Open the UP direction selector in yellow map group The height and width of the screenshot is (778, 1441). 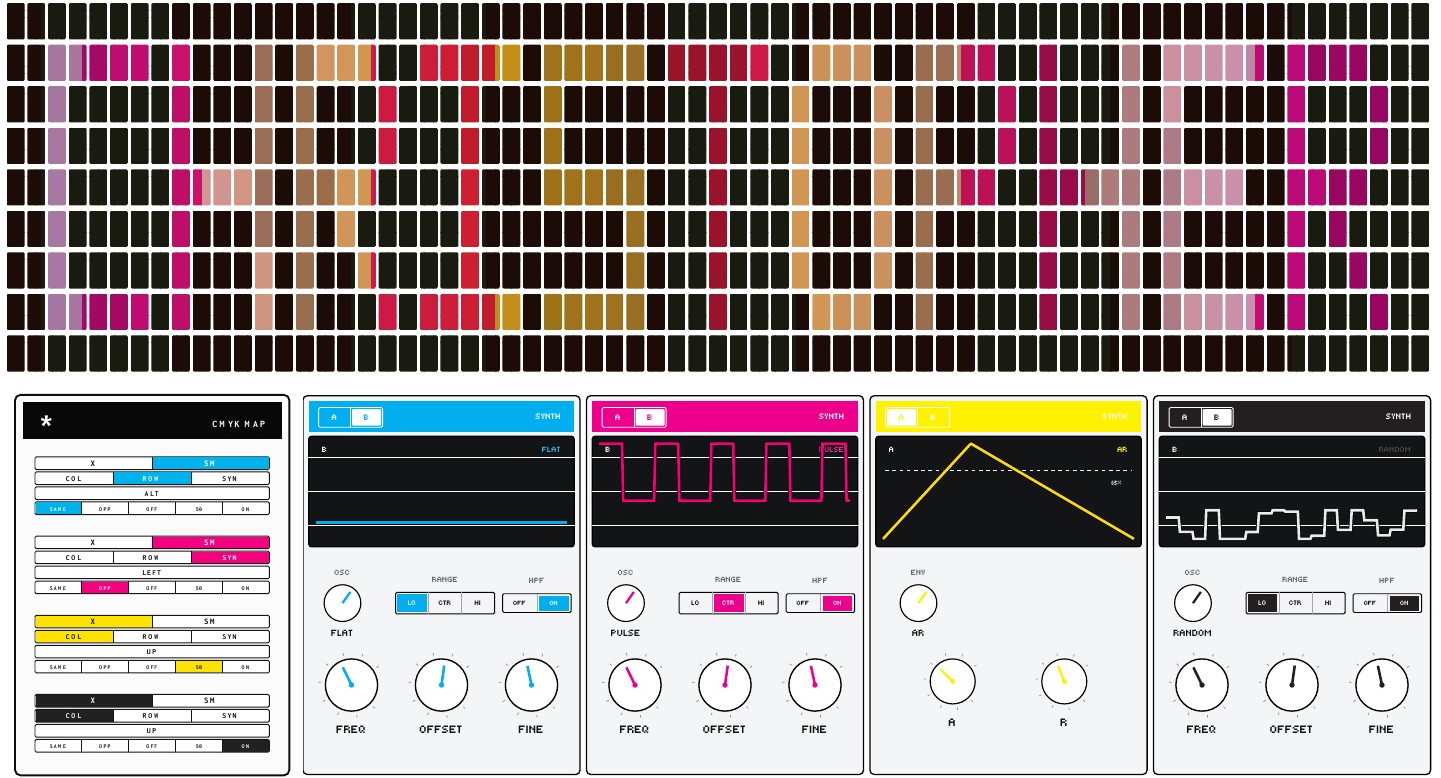point(152,651)
